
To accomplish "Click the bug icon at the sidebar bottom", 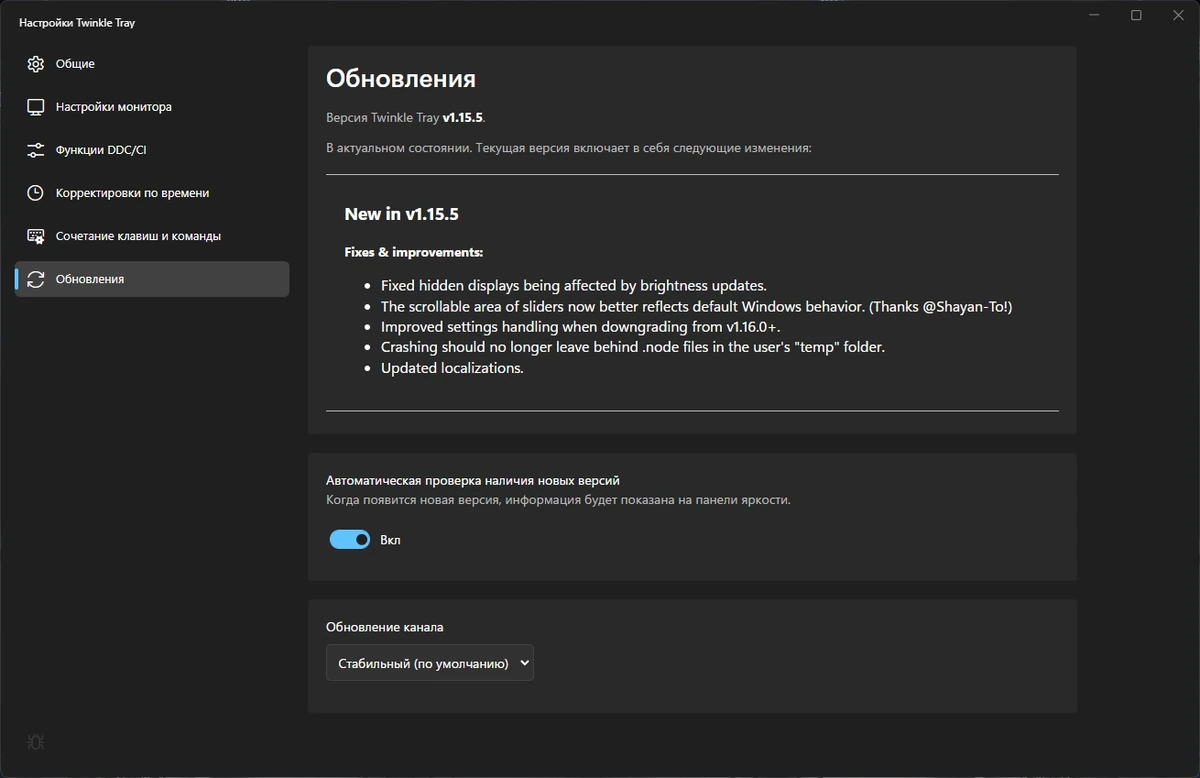I will coord(35,742).
